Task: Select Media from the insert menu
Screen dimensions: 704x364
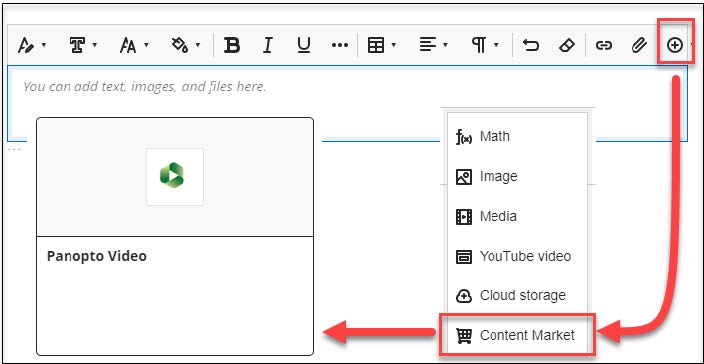Action: (x=517, y=216)
